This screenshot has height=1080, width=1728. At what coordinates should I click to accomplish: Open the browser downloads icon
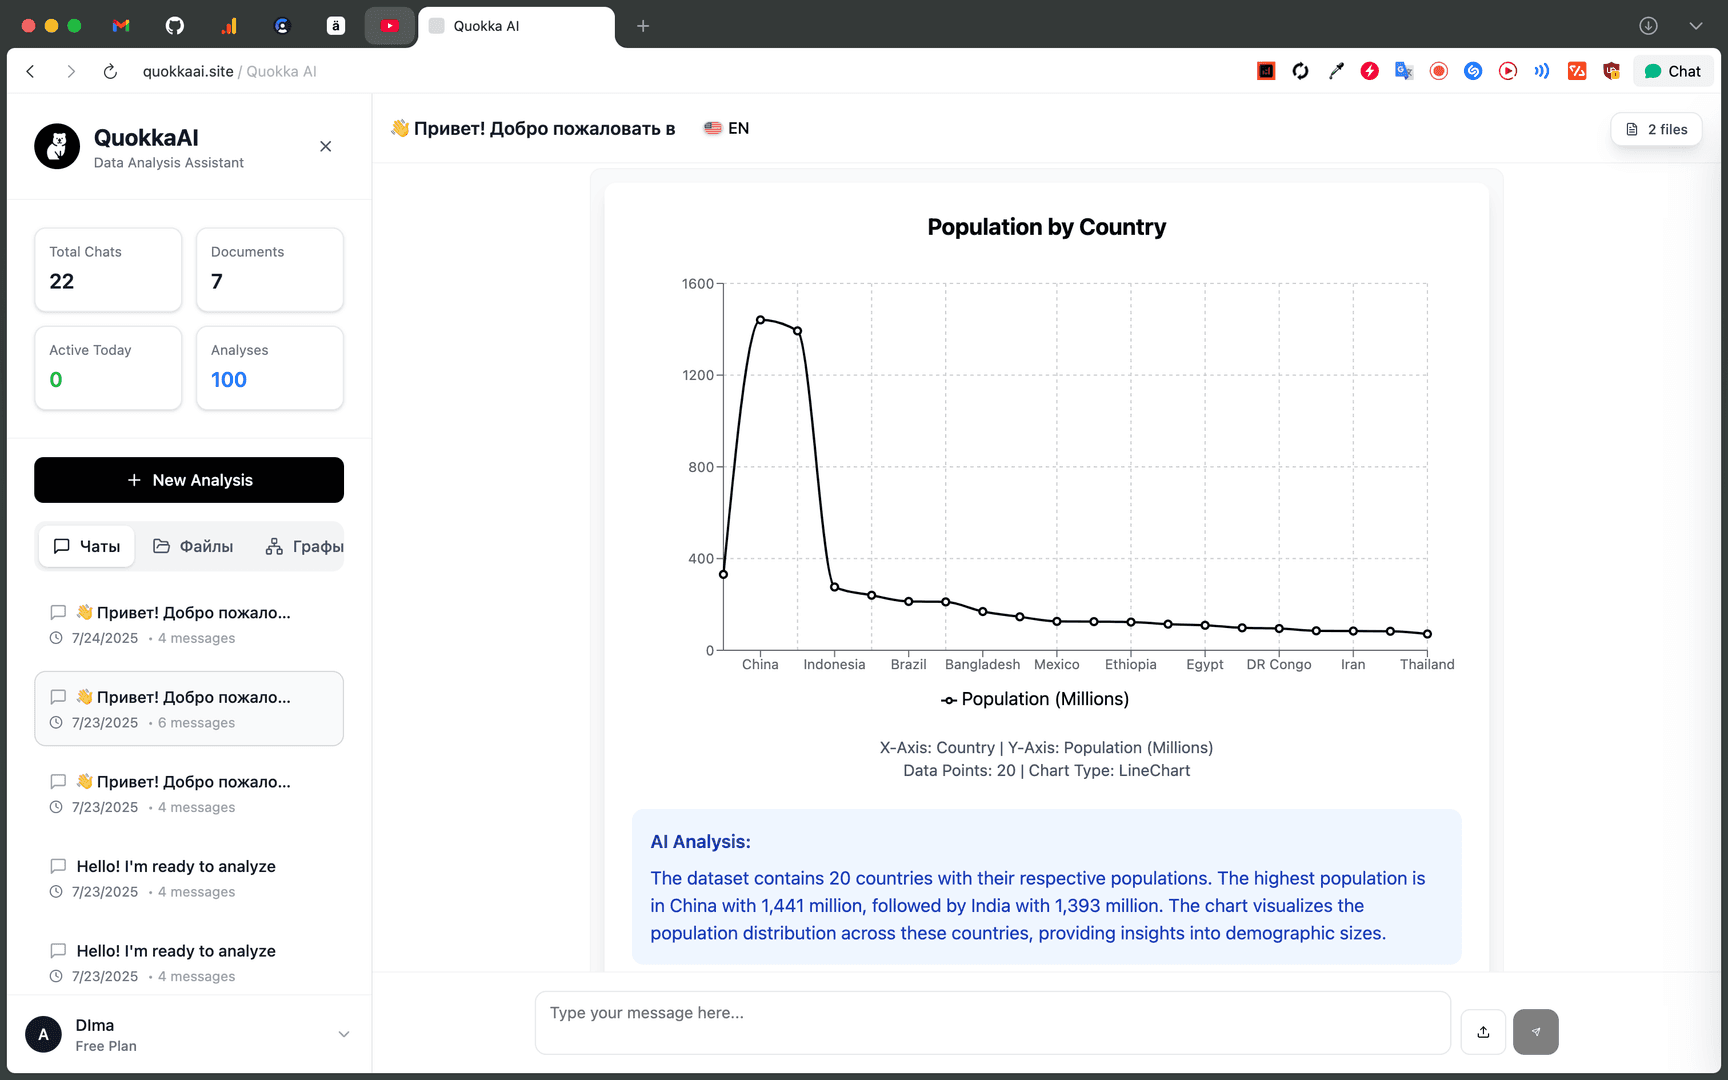[1648, 26]
